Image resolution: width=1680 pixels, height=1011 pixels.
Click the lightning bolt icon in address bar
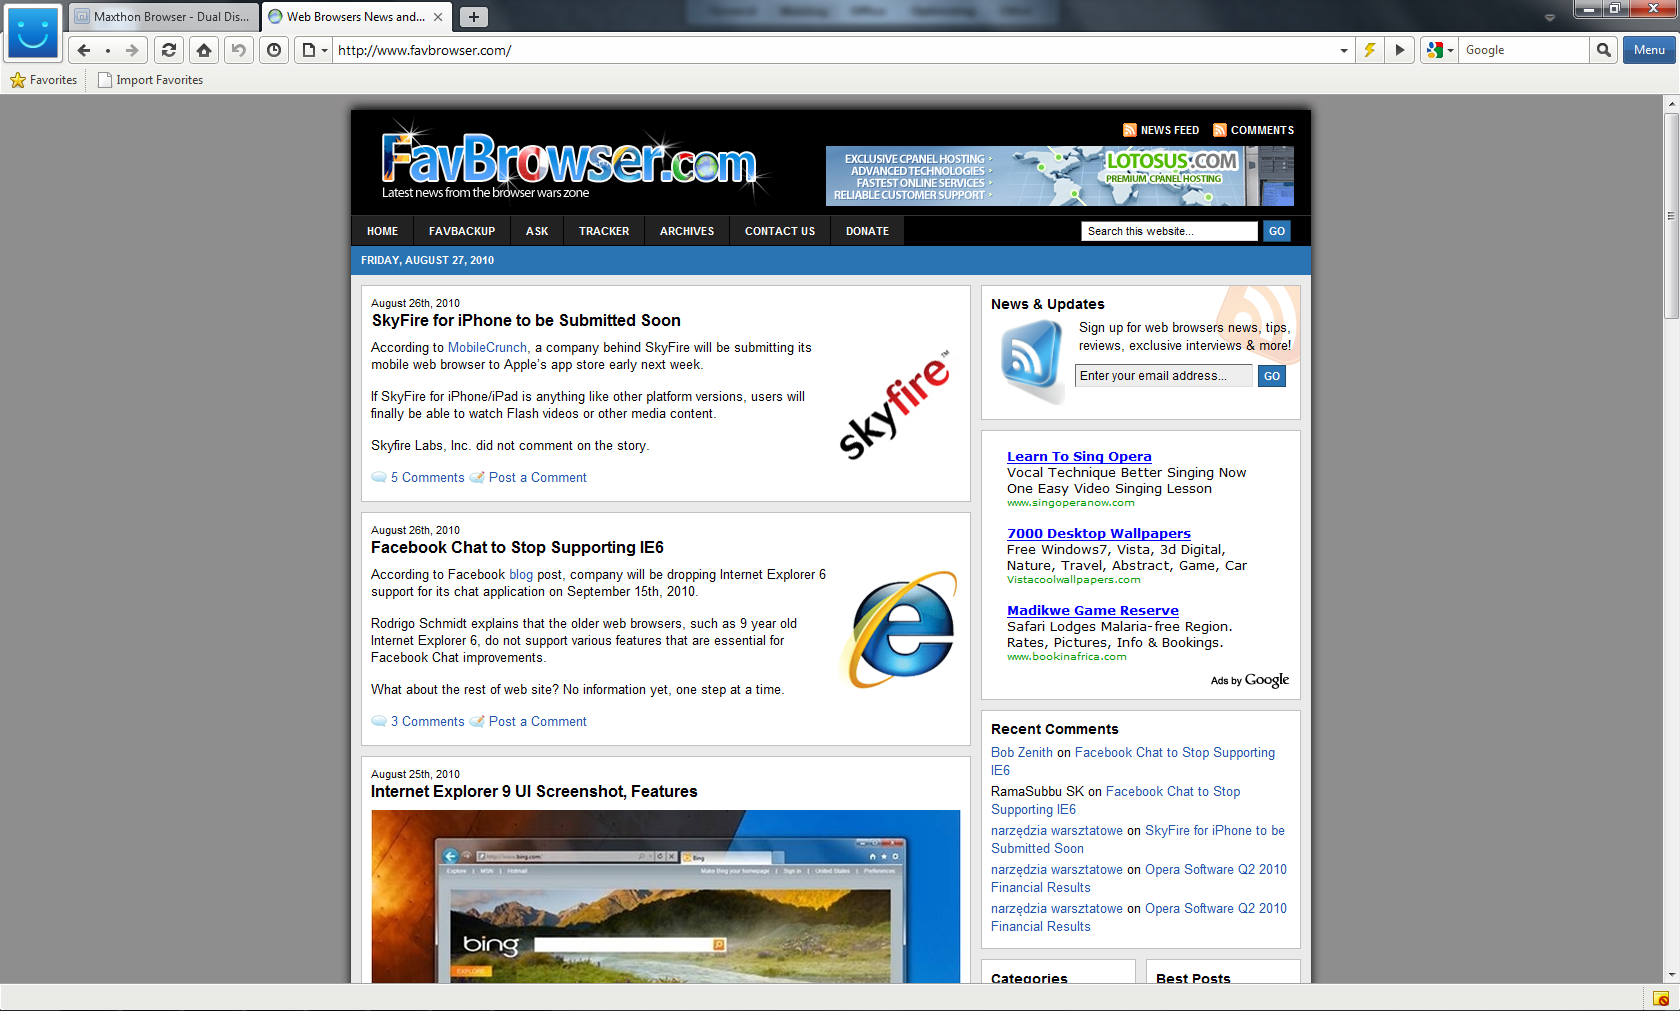pos(1370,50)
